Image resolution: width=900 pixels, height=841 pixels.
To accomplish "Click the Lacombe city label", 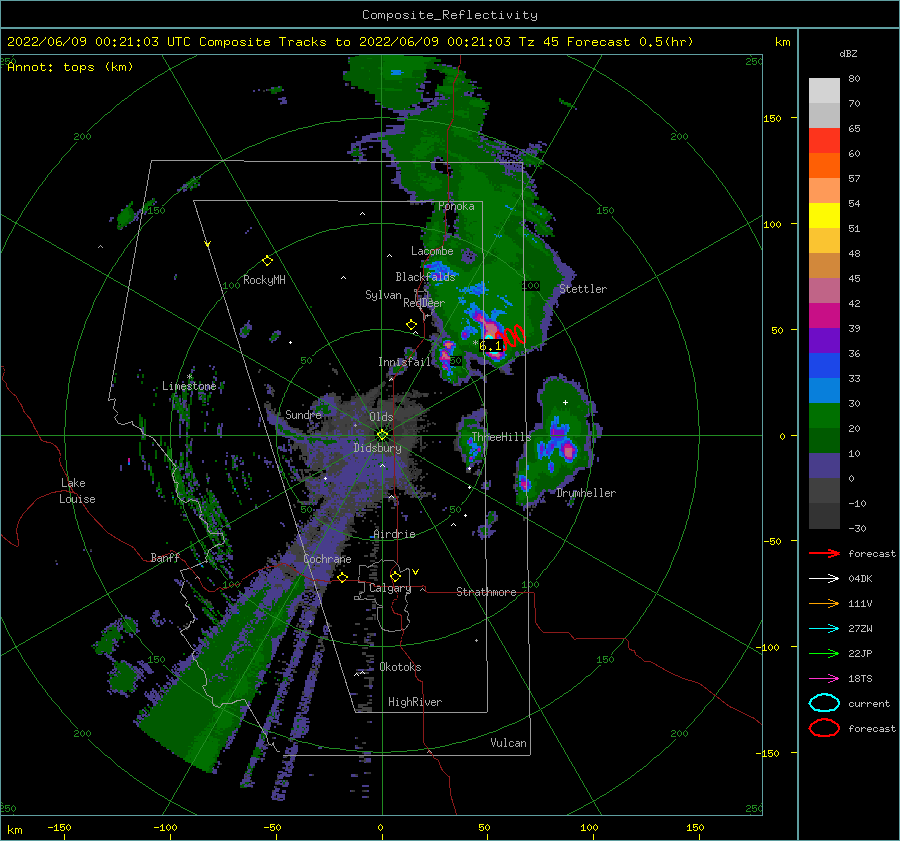I will coord(432,251).
